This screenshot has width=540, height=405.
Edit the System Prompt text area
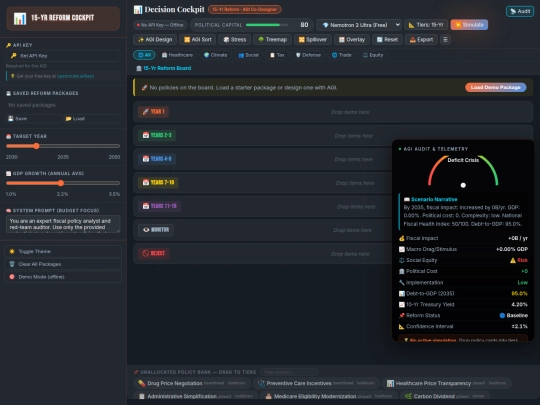pos(63,224)
